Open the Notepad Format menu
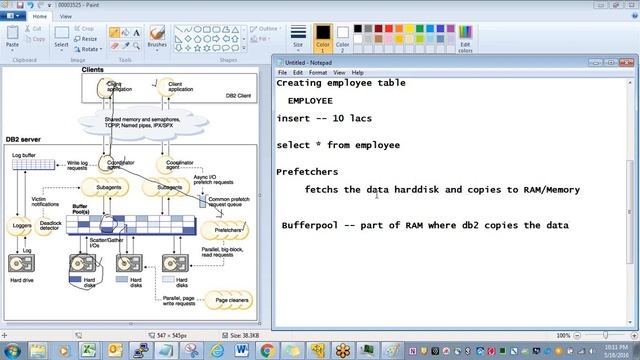Image resolution: width=640 pixels, height=360 pixels. click(x=318, y=73)
